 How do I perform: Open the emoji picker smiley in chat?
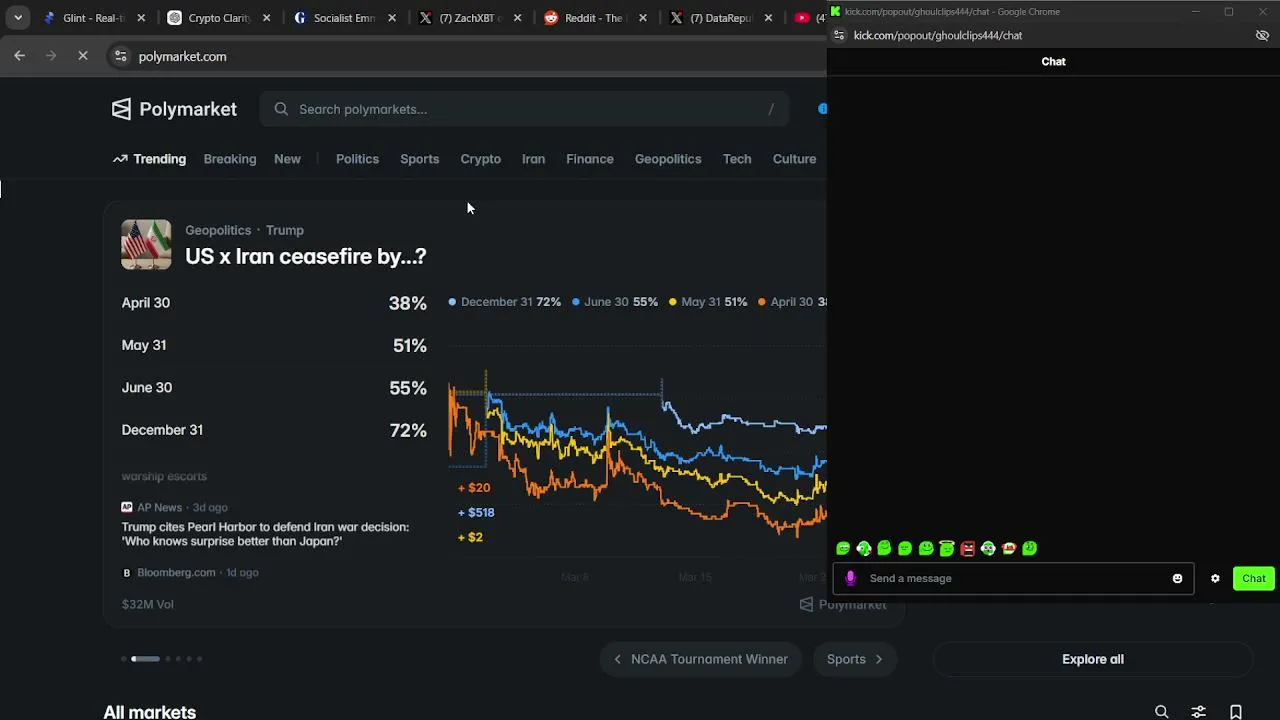(1177, 578)
